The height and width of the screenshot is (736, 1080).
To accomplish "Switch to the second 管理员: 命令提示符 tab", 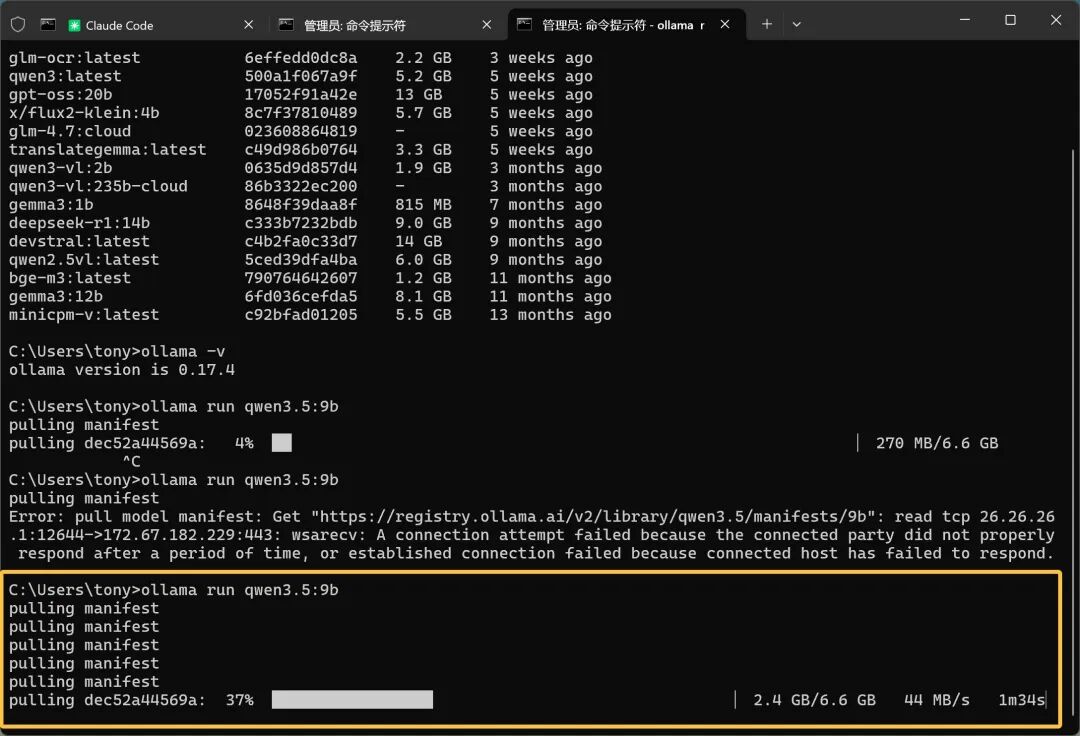I will (385, 25).
